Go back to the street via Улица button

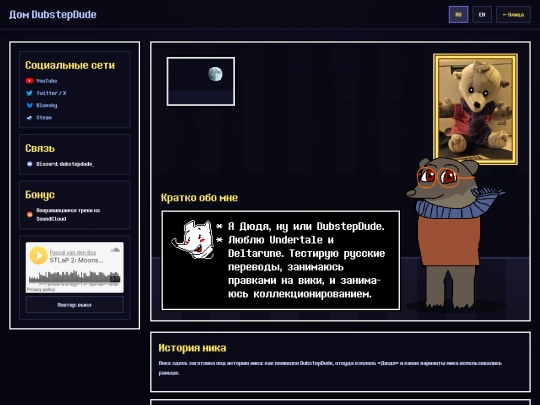[x=513, y=15]
